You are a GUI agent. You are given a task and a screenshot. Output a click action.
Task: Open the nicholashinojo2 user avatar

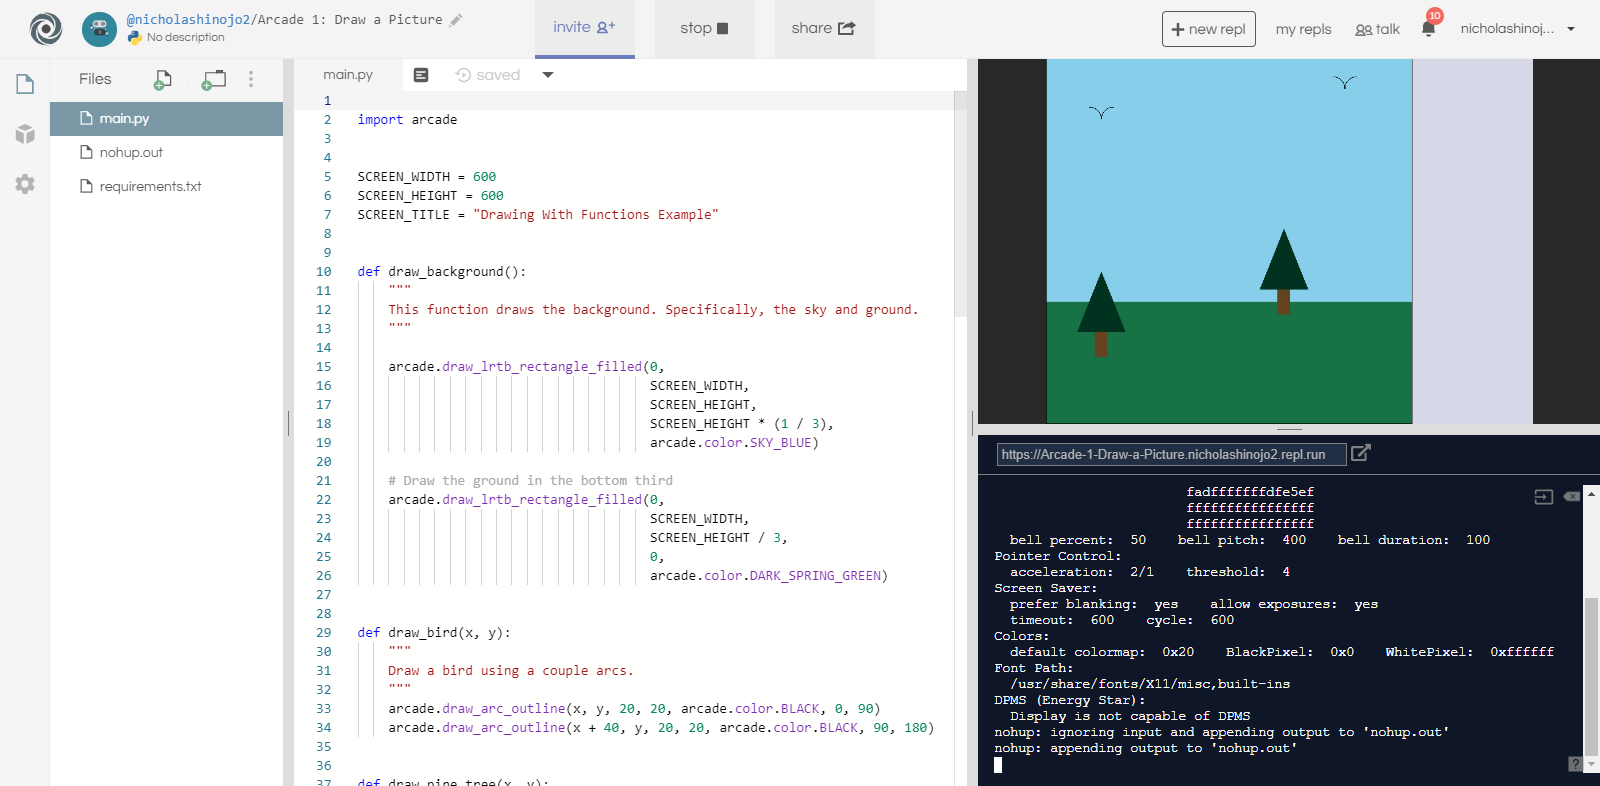point(99,29)
